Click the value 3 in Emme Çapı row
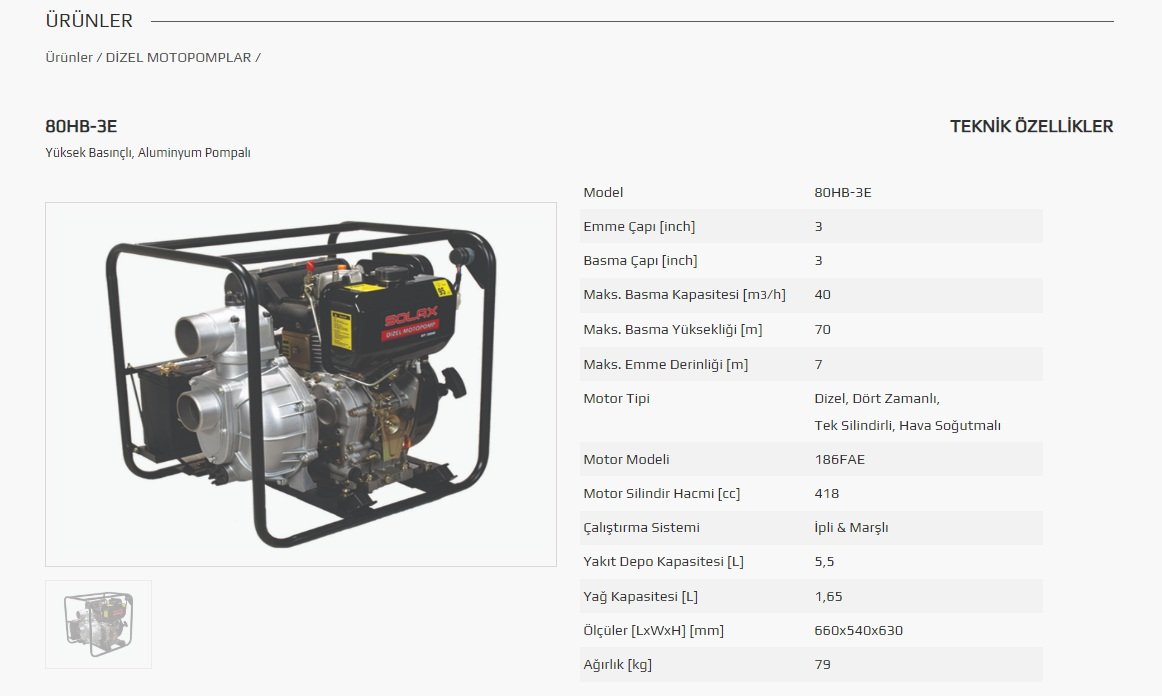1162x696 pixels. (818, 226)
